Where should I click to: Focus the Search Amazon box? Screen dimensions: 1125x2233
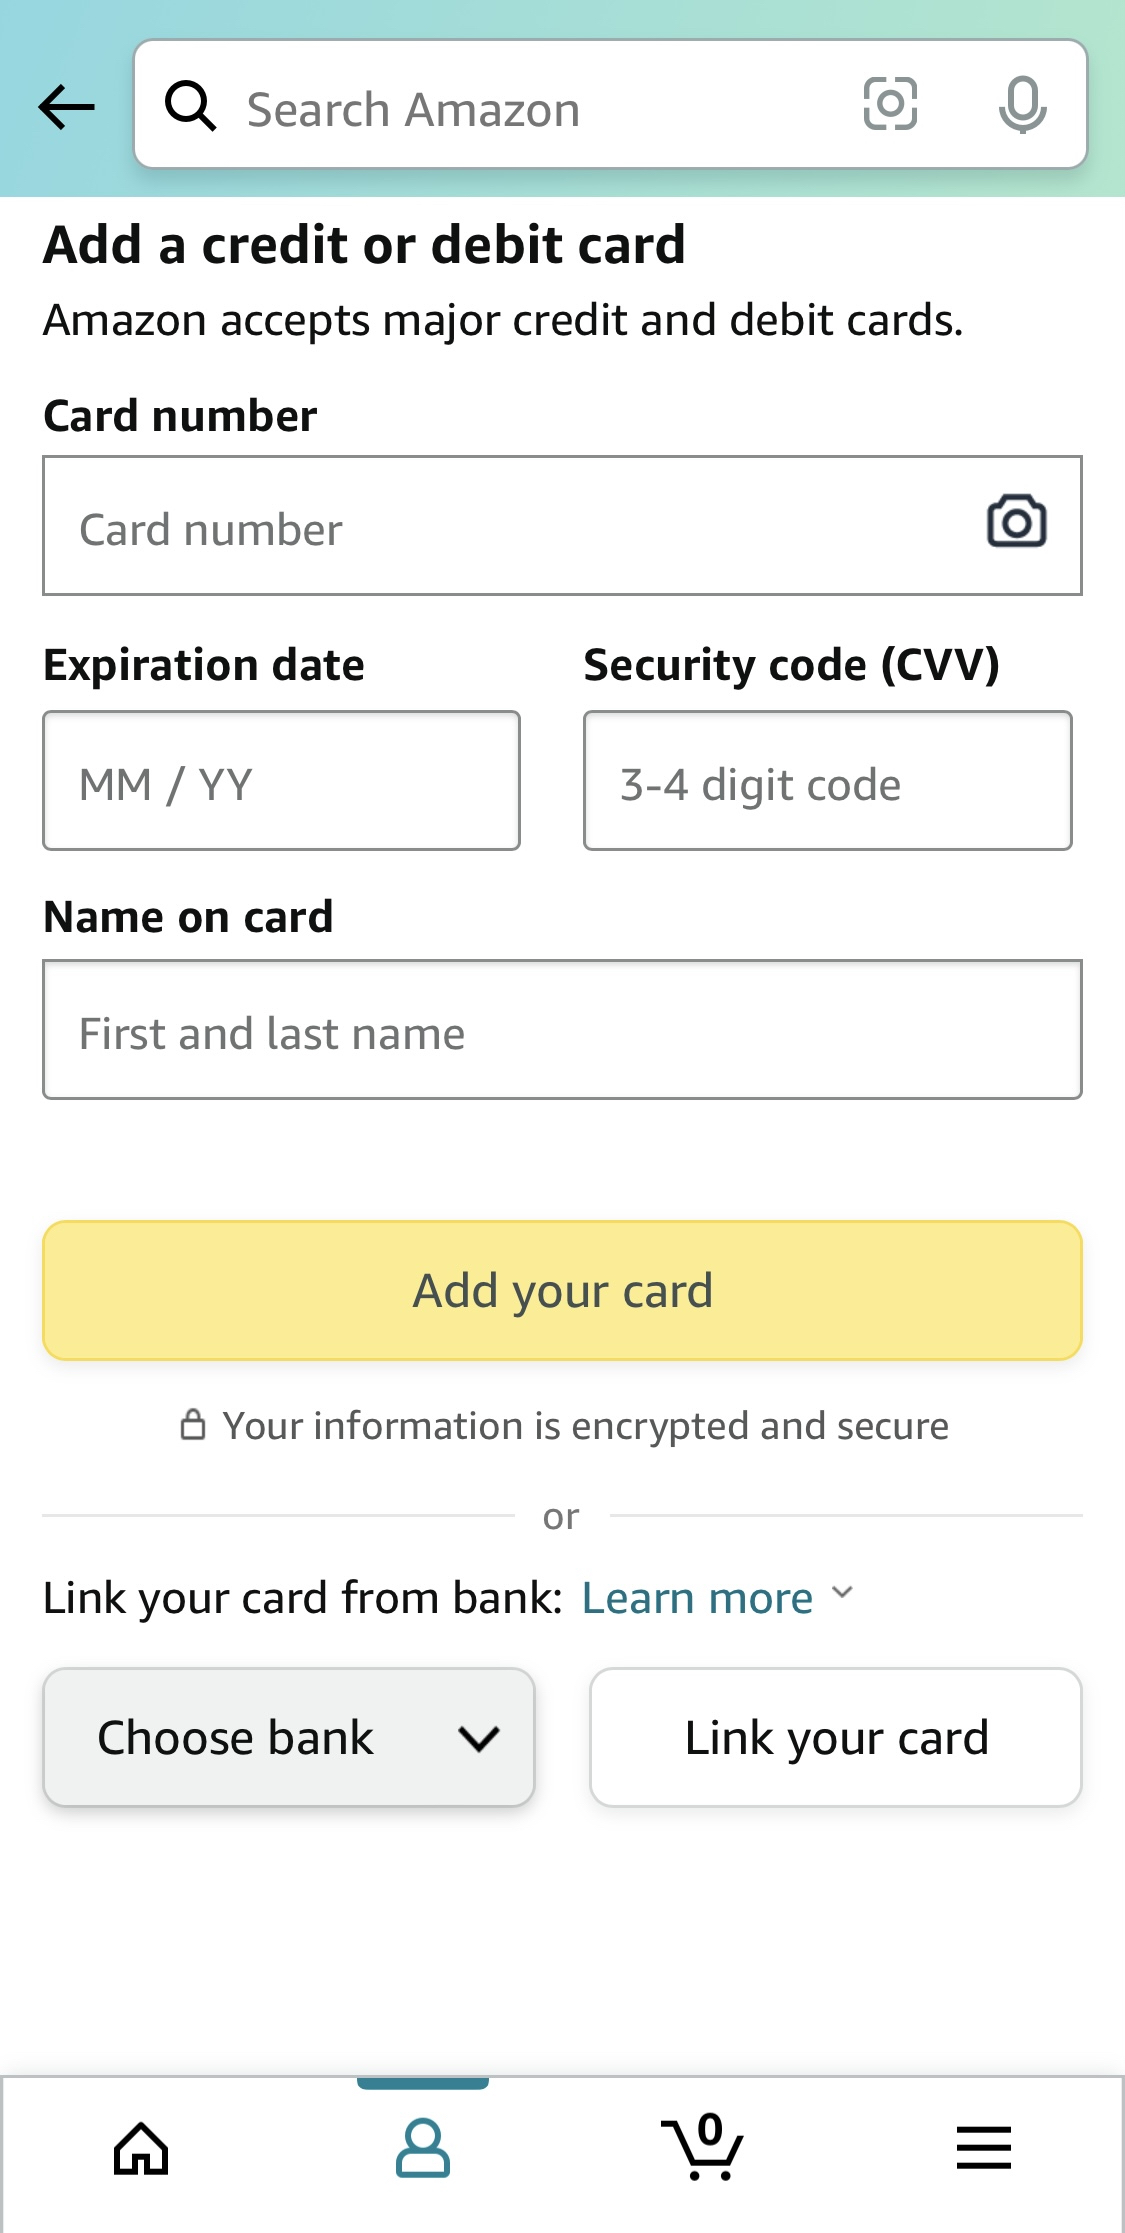[x=540, y=107]
